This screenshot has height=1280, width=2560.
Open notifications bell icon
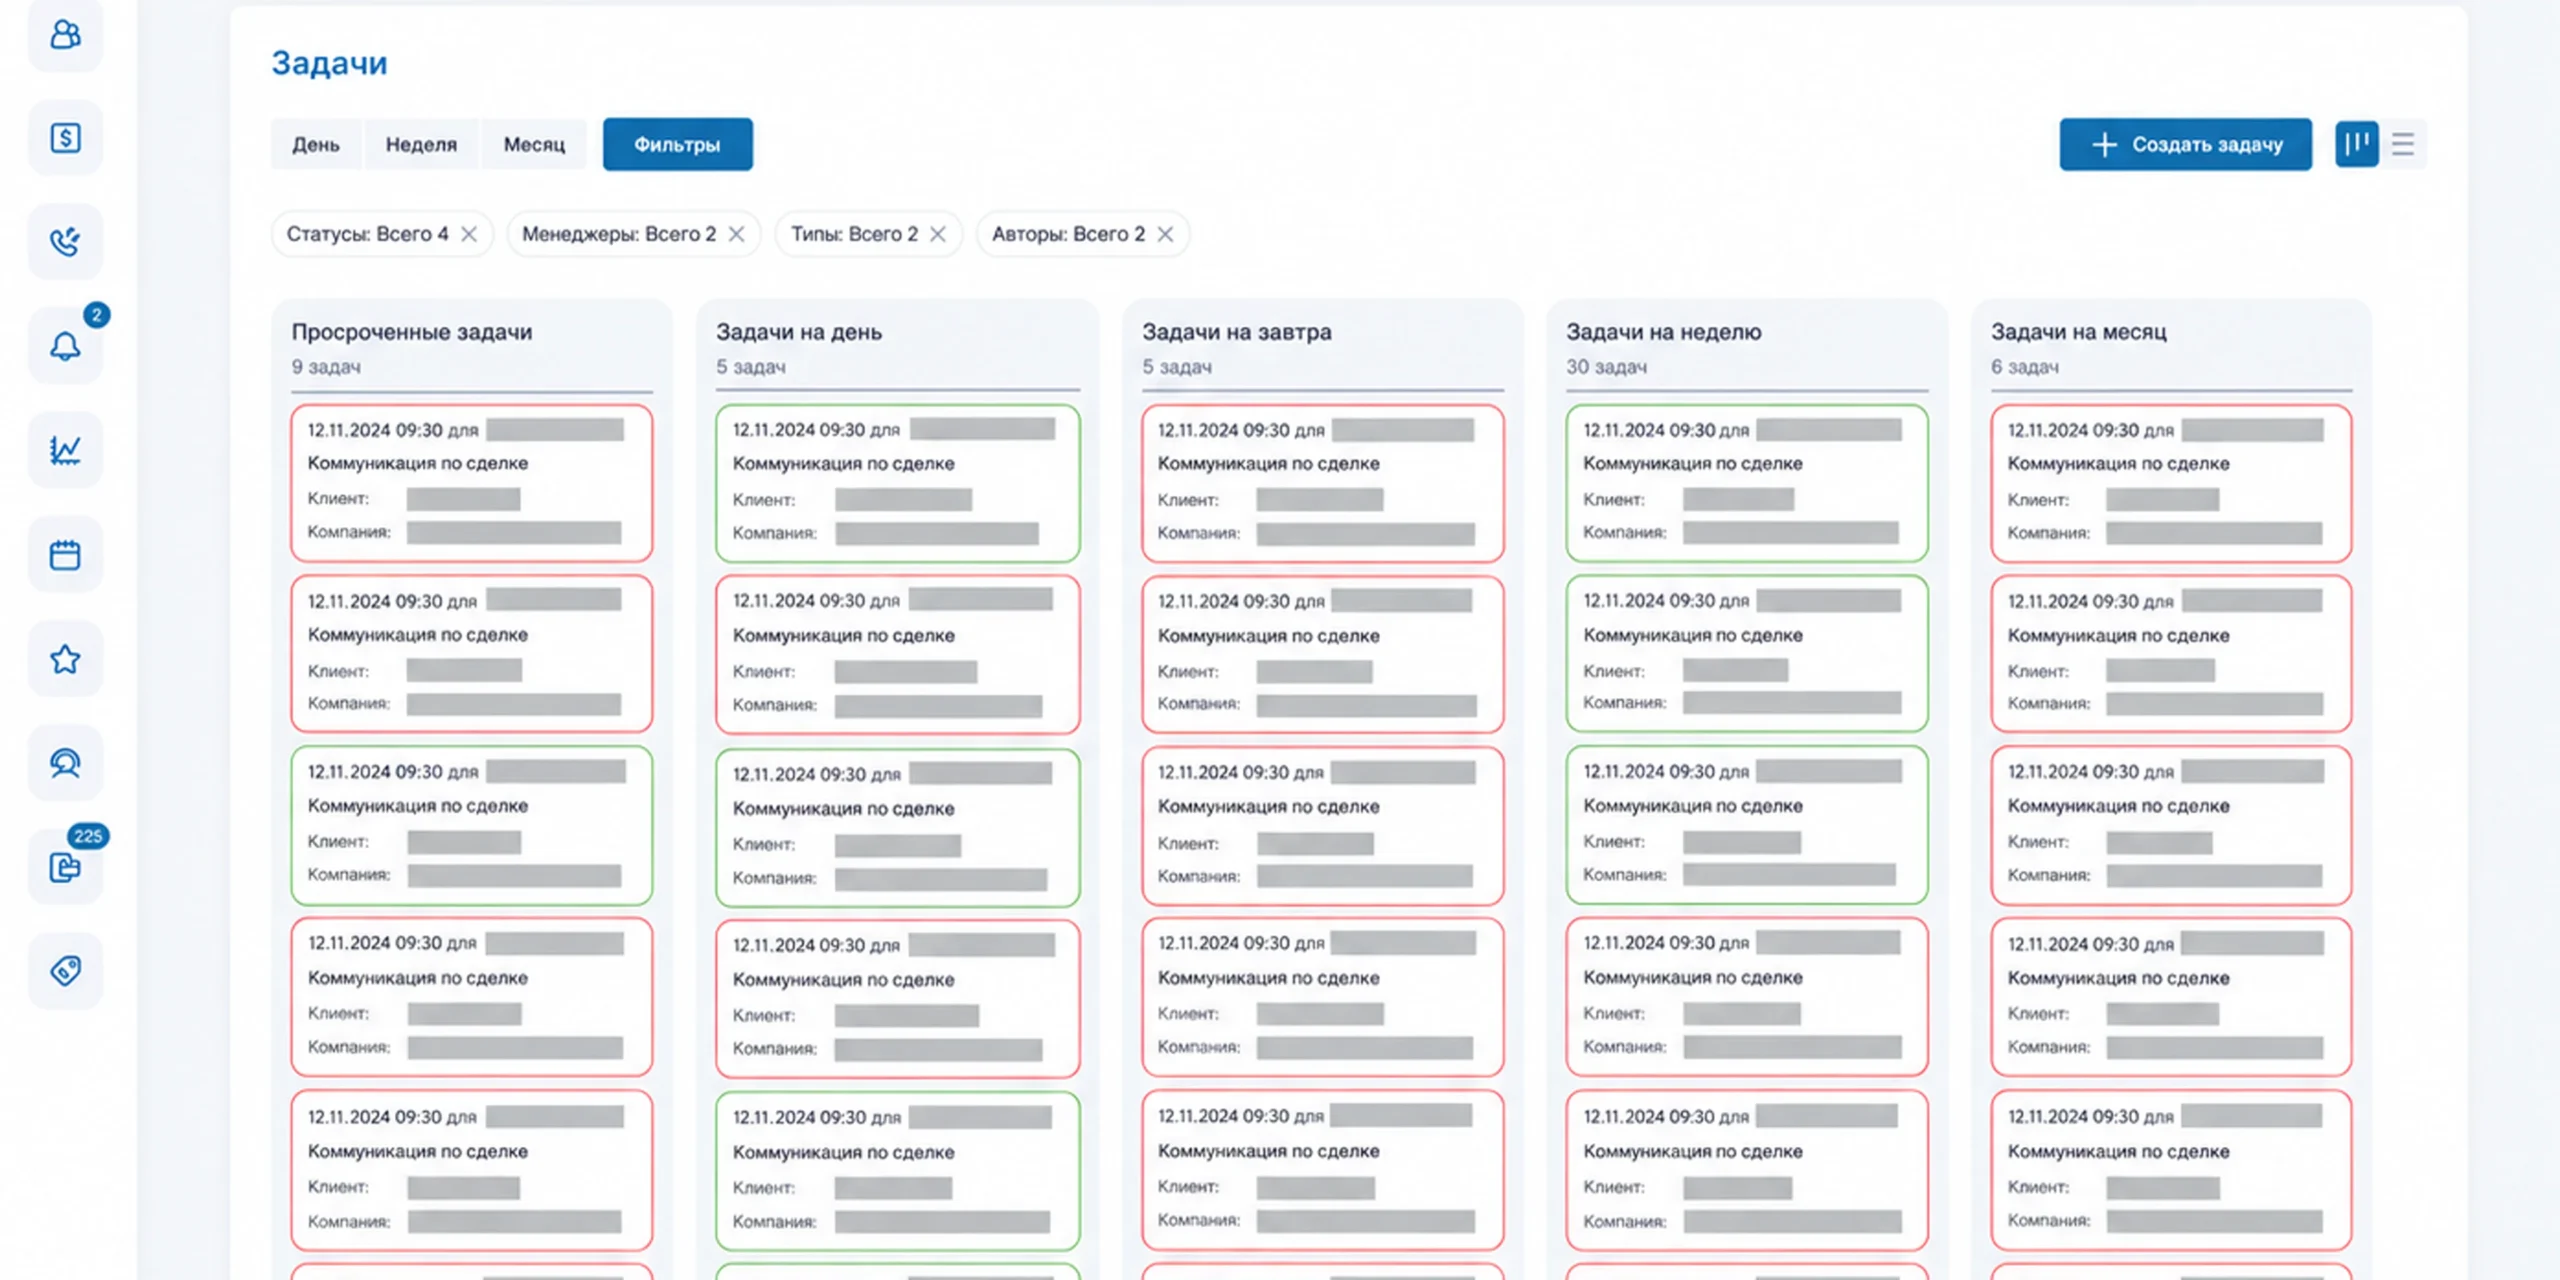click(x=65, y=346)
